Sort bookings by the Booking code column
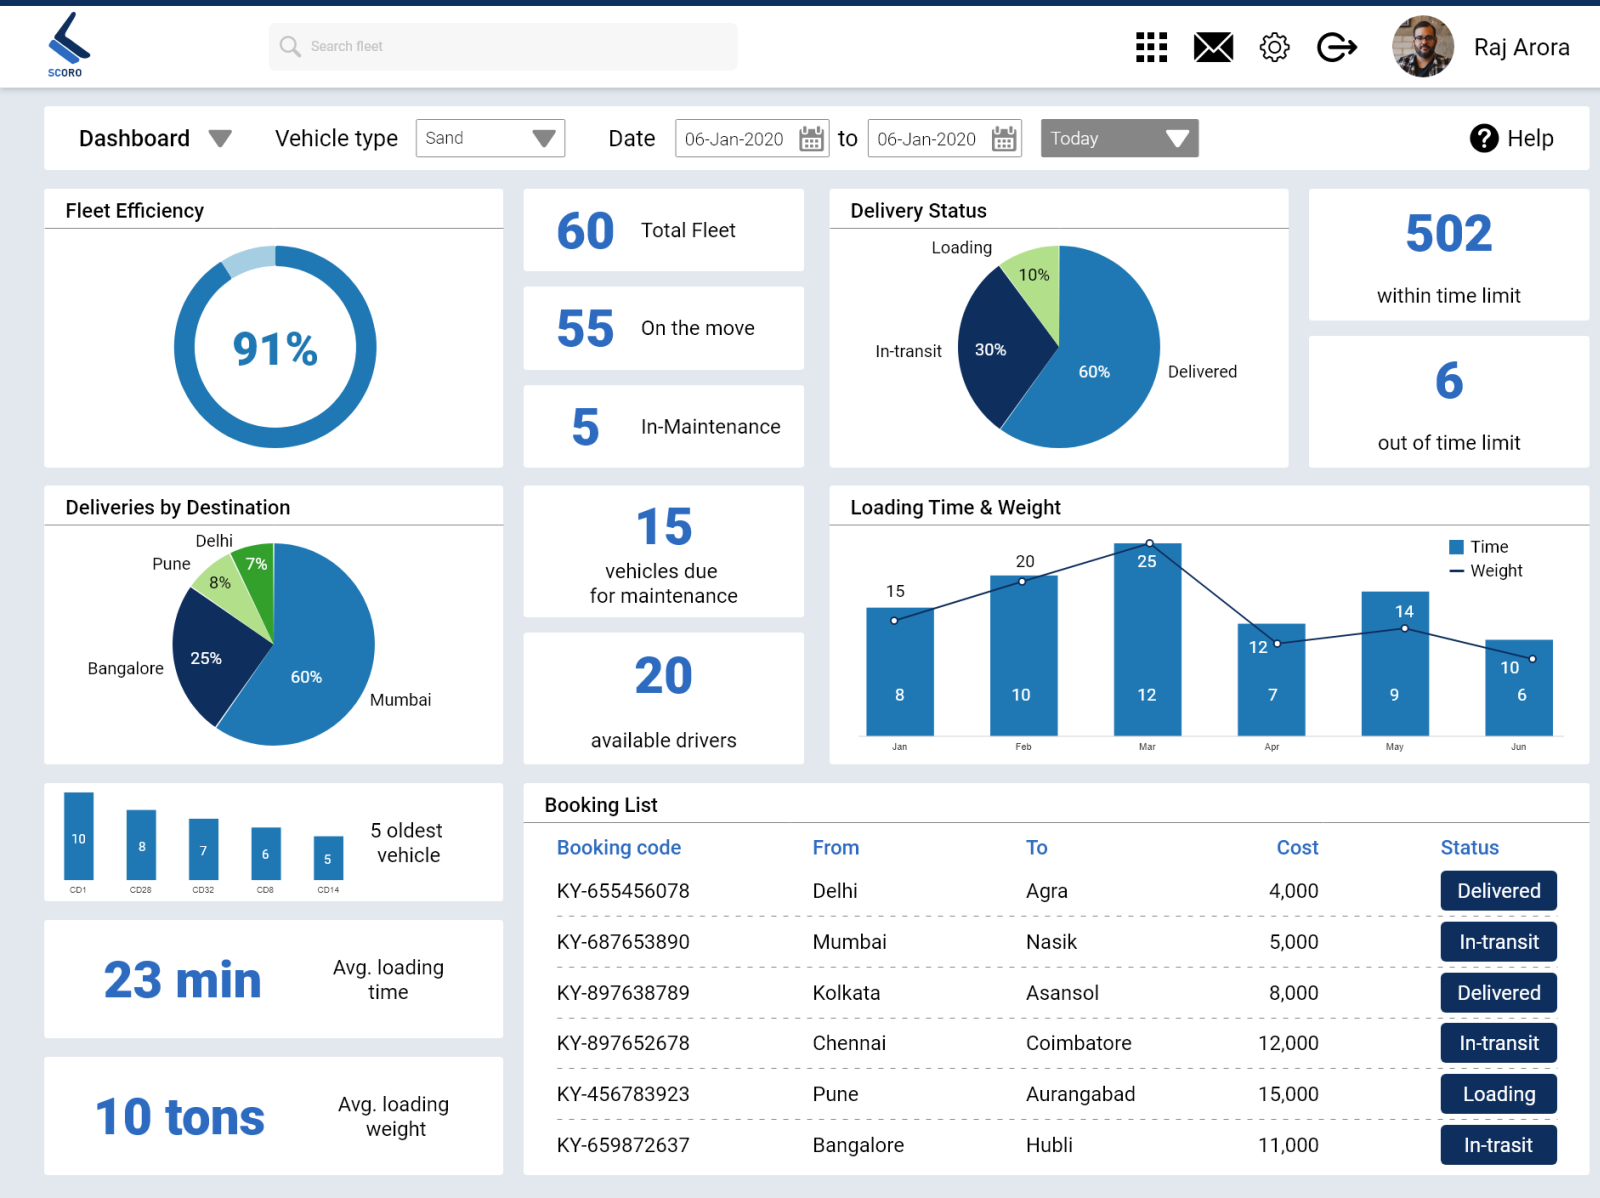 point(618,847)
